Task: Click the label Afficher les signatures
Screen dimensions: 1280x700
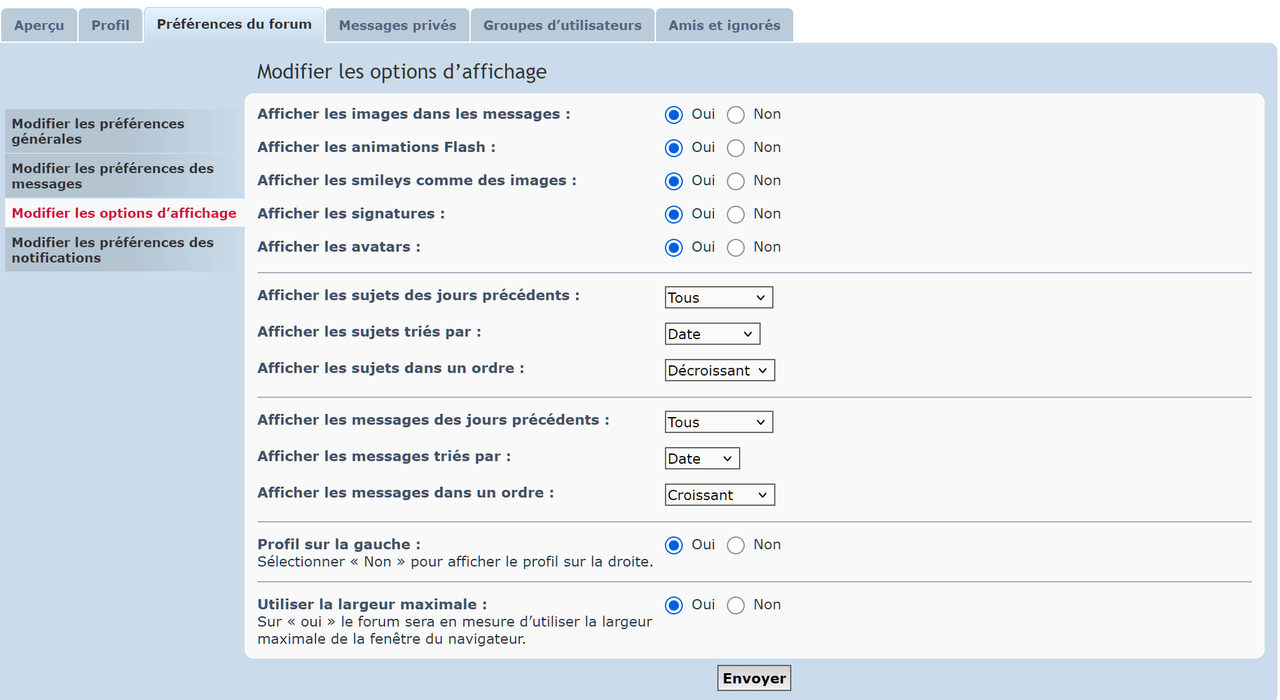Action: 351,213
